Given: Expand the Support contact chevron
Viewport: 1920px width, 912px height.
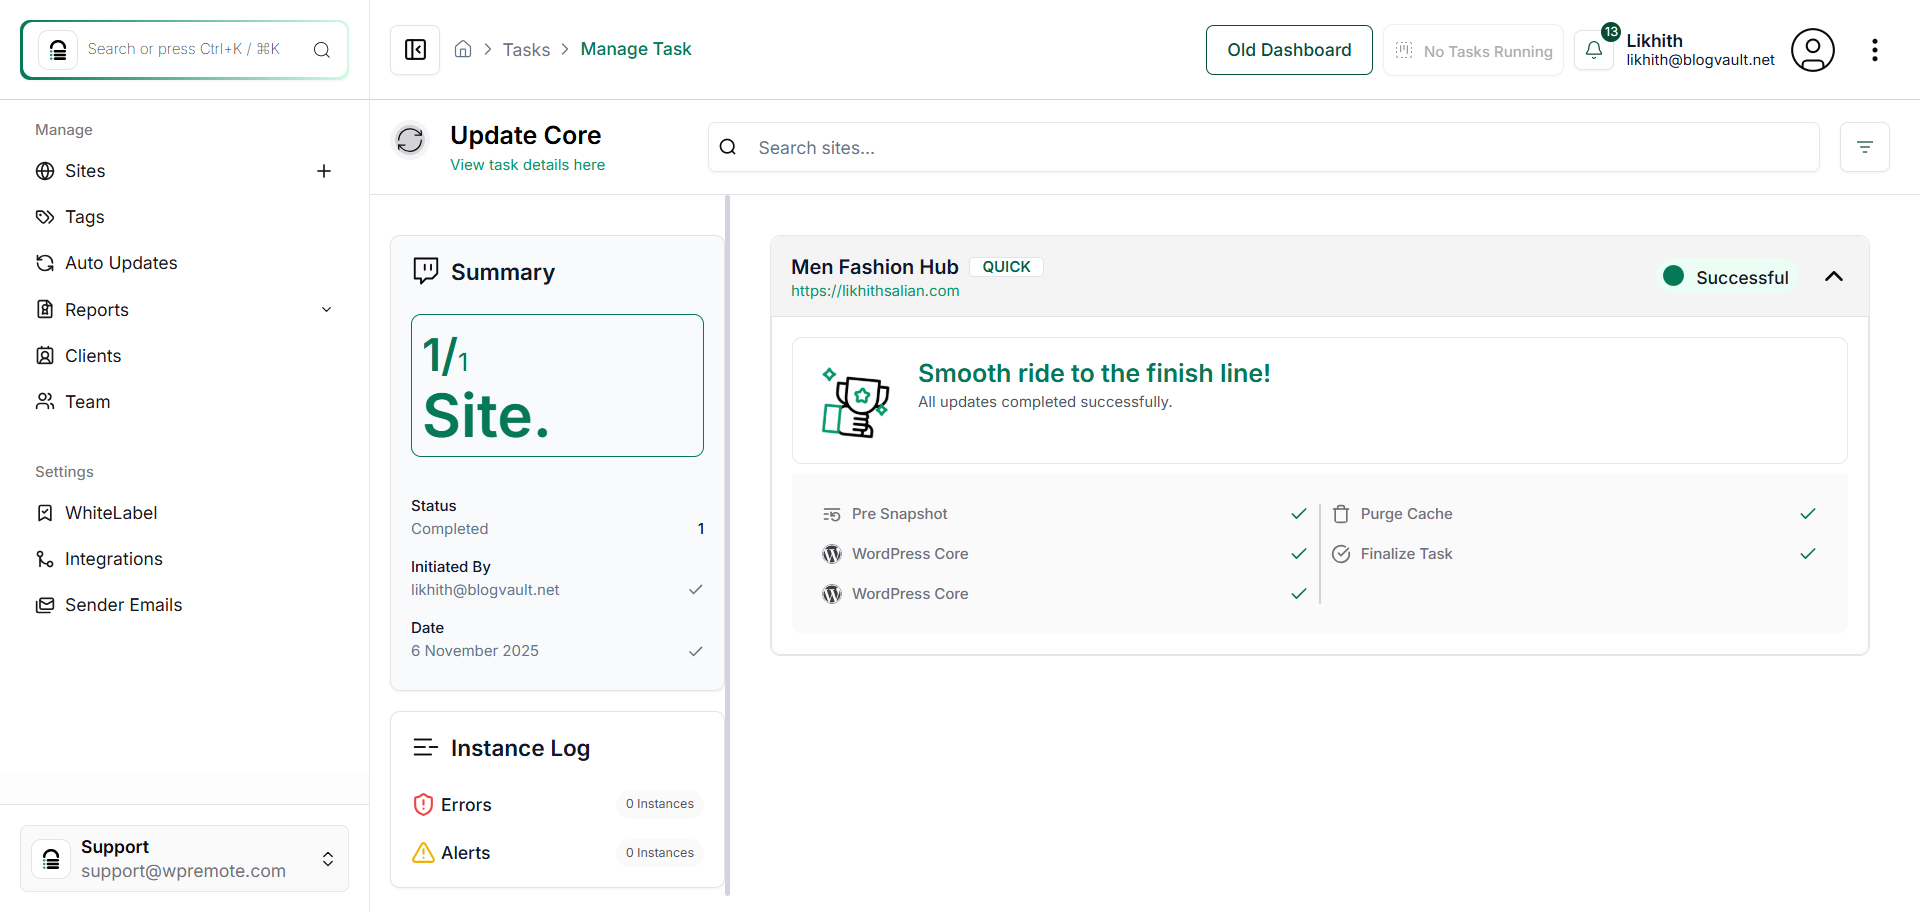Looking at the screenshot, I should 327,858.
